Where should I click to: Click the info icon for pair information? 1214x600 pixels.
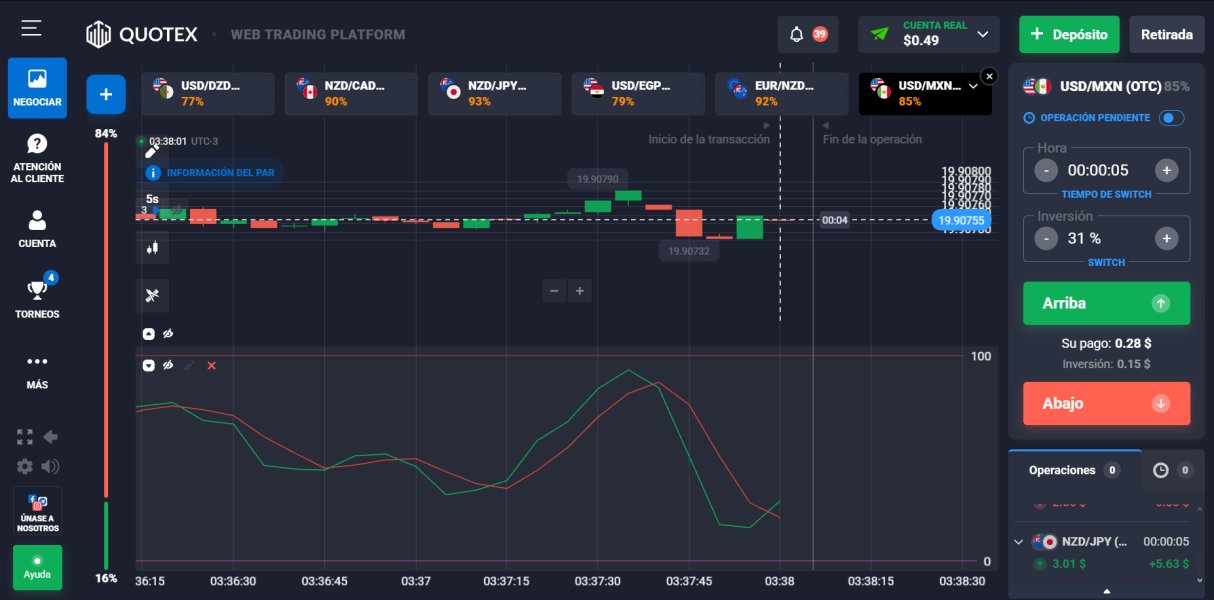click(154, 173)
